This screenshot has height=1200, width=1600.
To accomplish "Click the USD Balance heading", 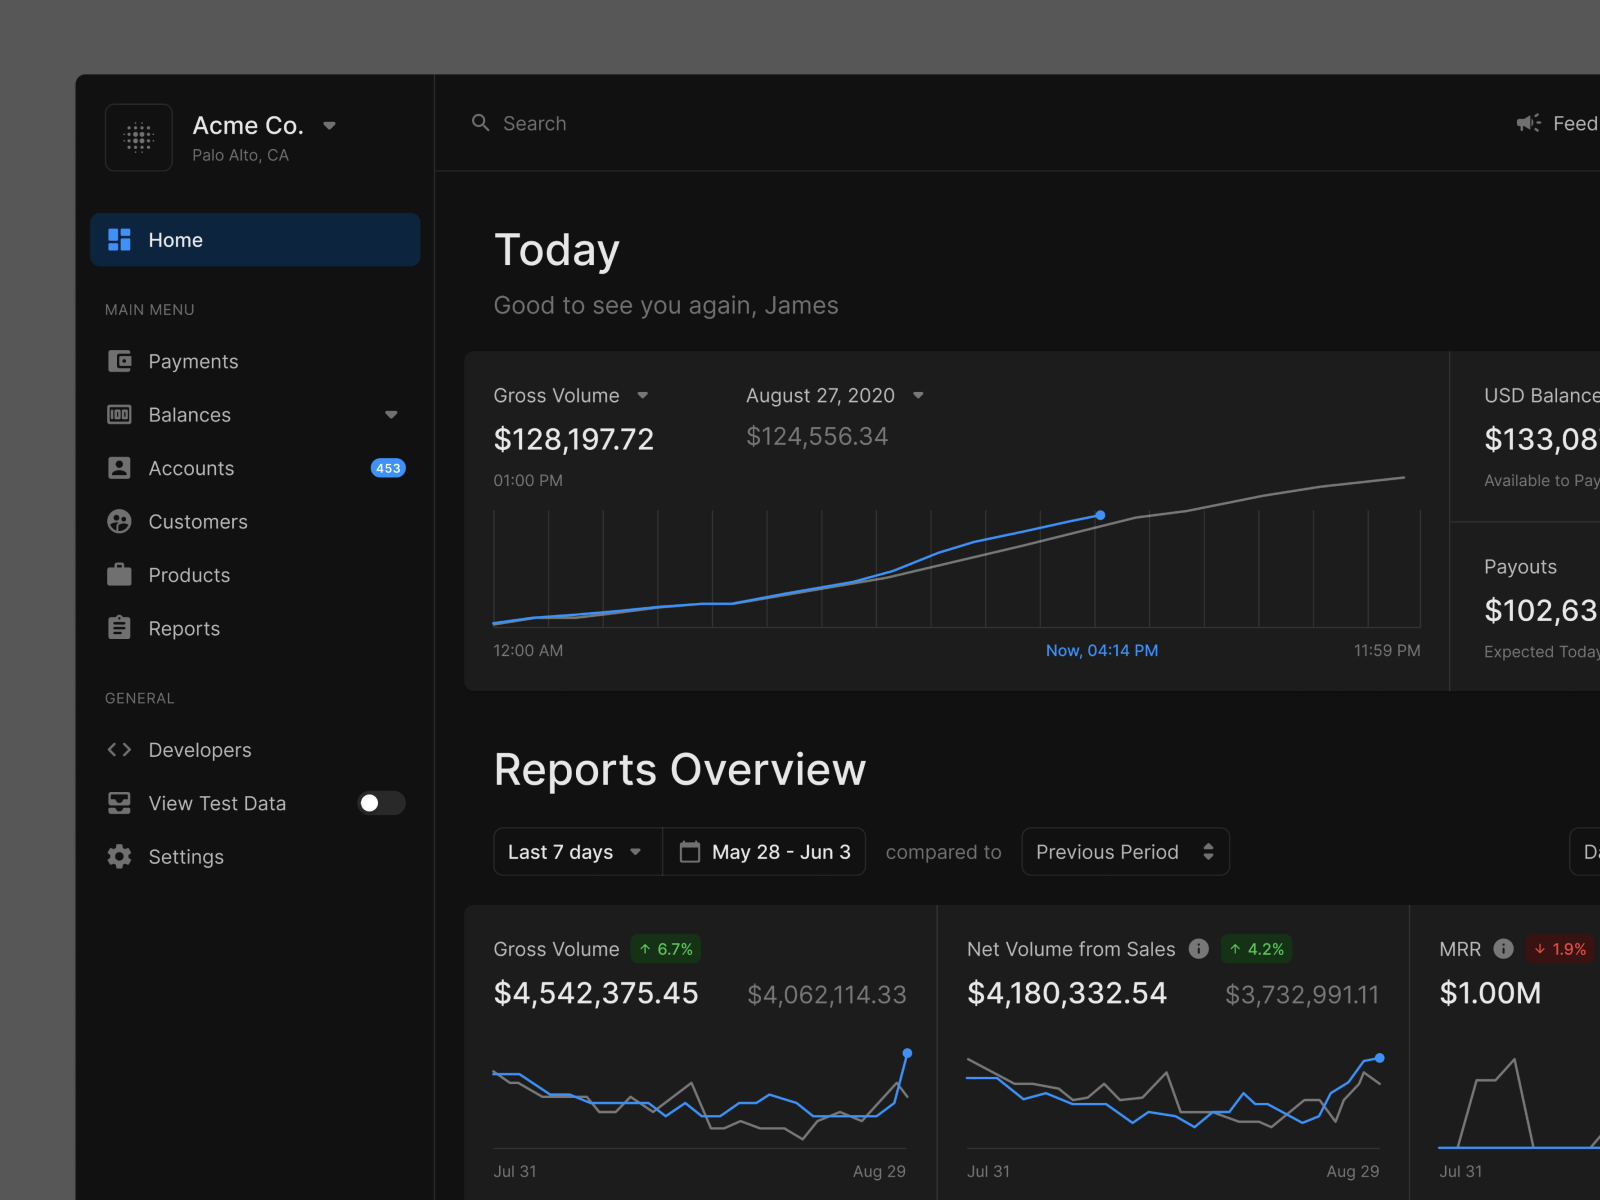I will coord(1541,396).
